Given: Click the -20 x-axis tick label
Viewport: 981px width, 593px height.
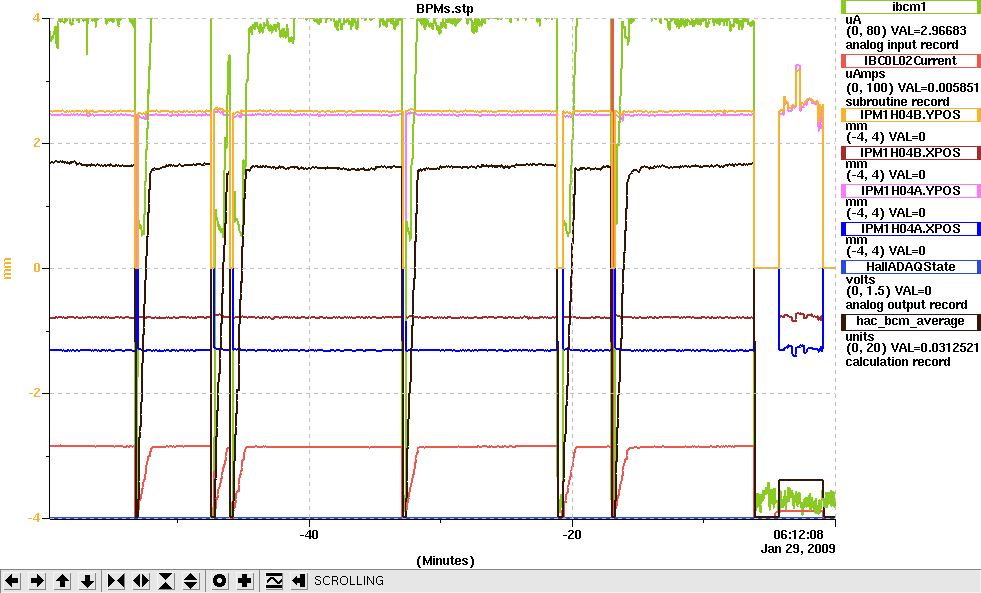Looking at the screenshot, I should pos(571,535).
